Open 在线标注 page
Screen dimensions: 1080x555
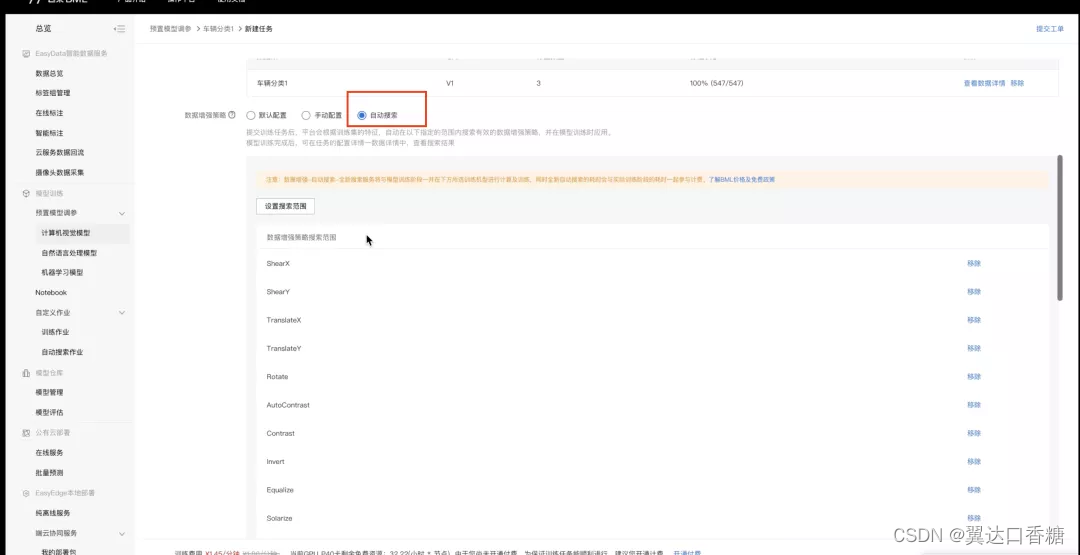coord(50,113)
